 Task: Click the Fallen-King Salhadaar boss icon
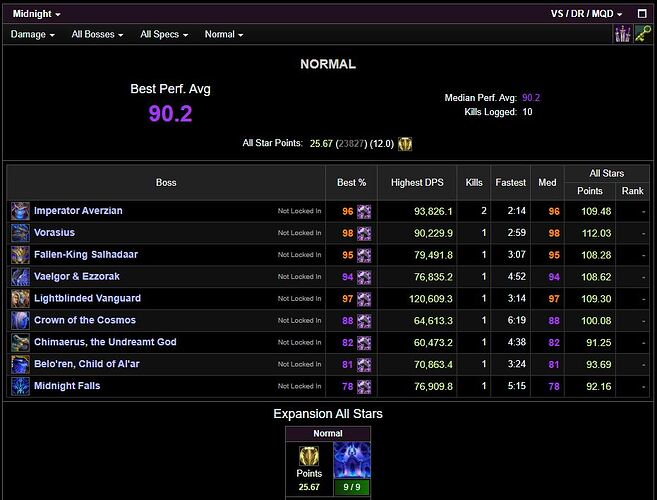click(20, 255)
